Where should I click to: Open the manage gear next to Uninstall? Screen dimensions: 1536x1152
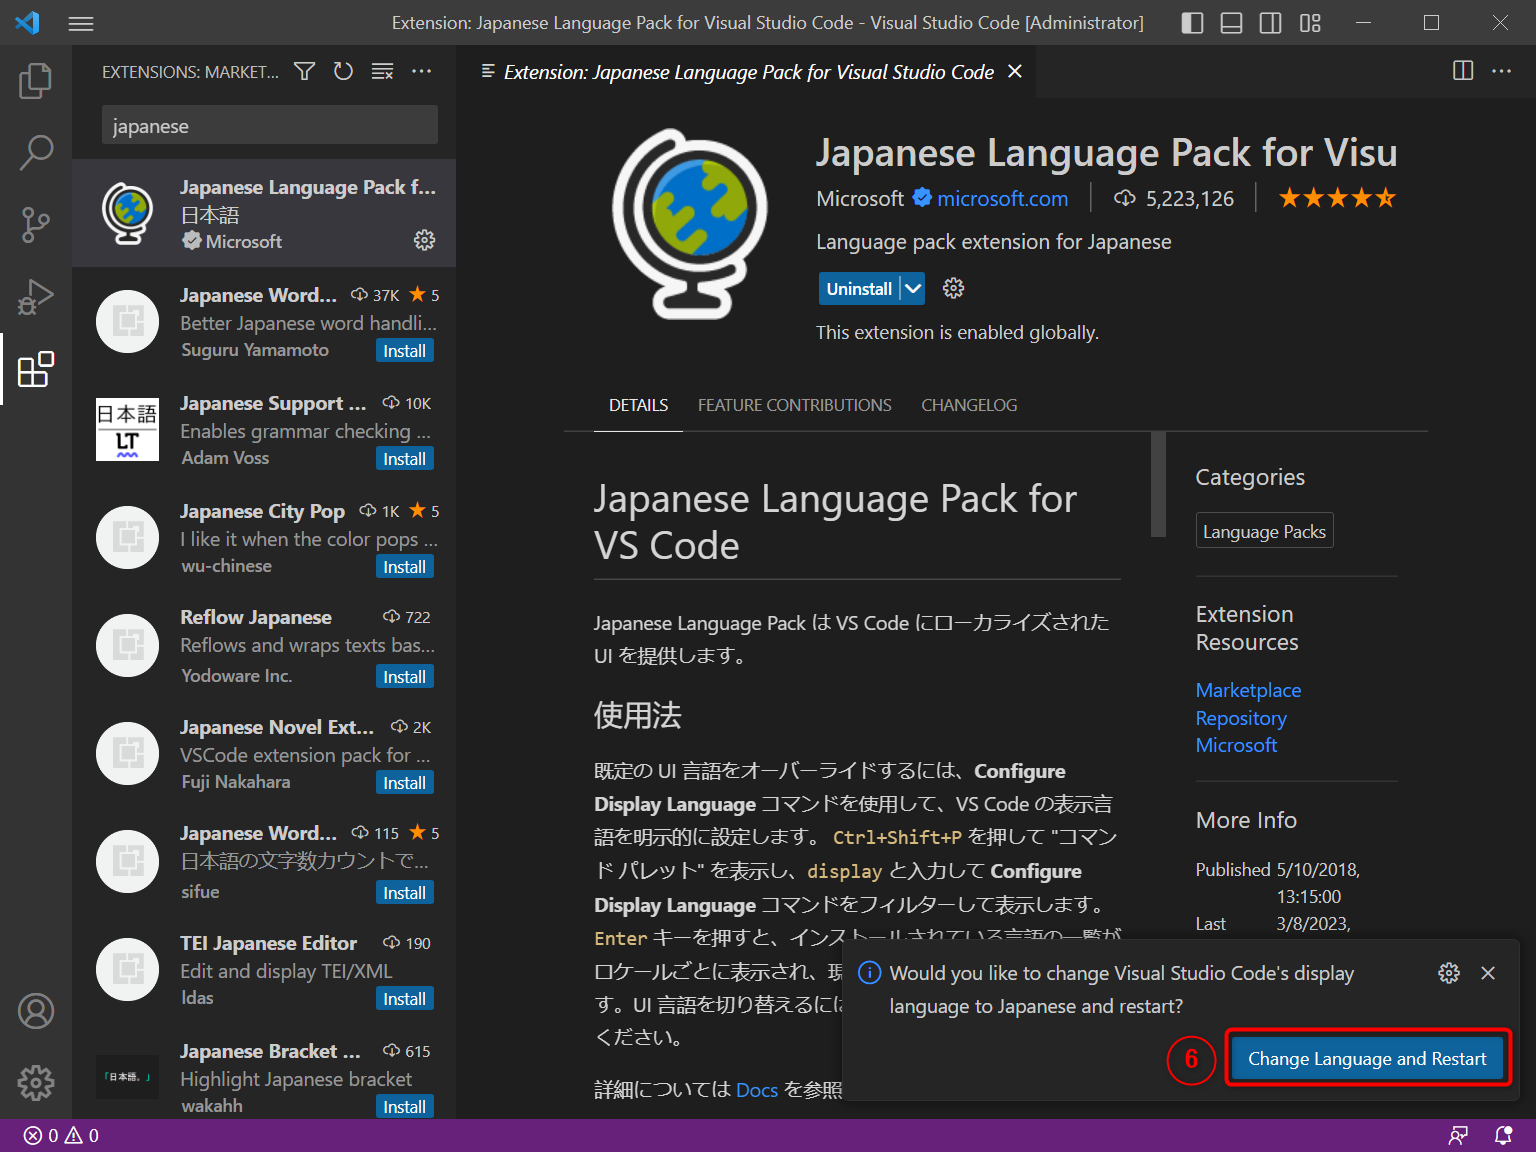tap(953, 288)
